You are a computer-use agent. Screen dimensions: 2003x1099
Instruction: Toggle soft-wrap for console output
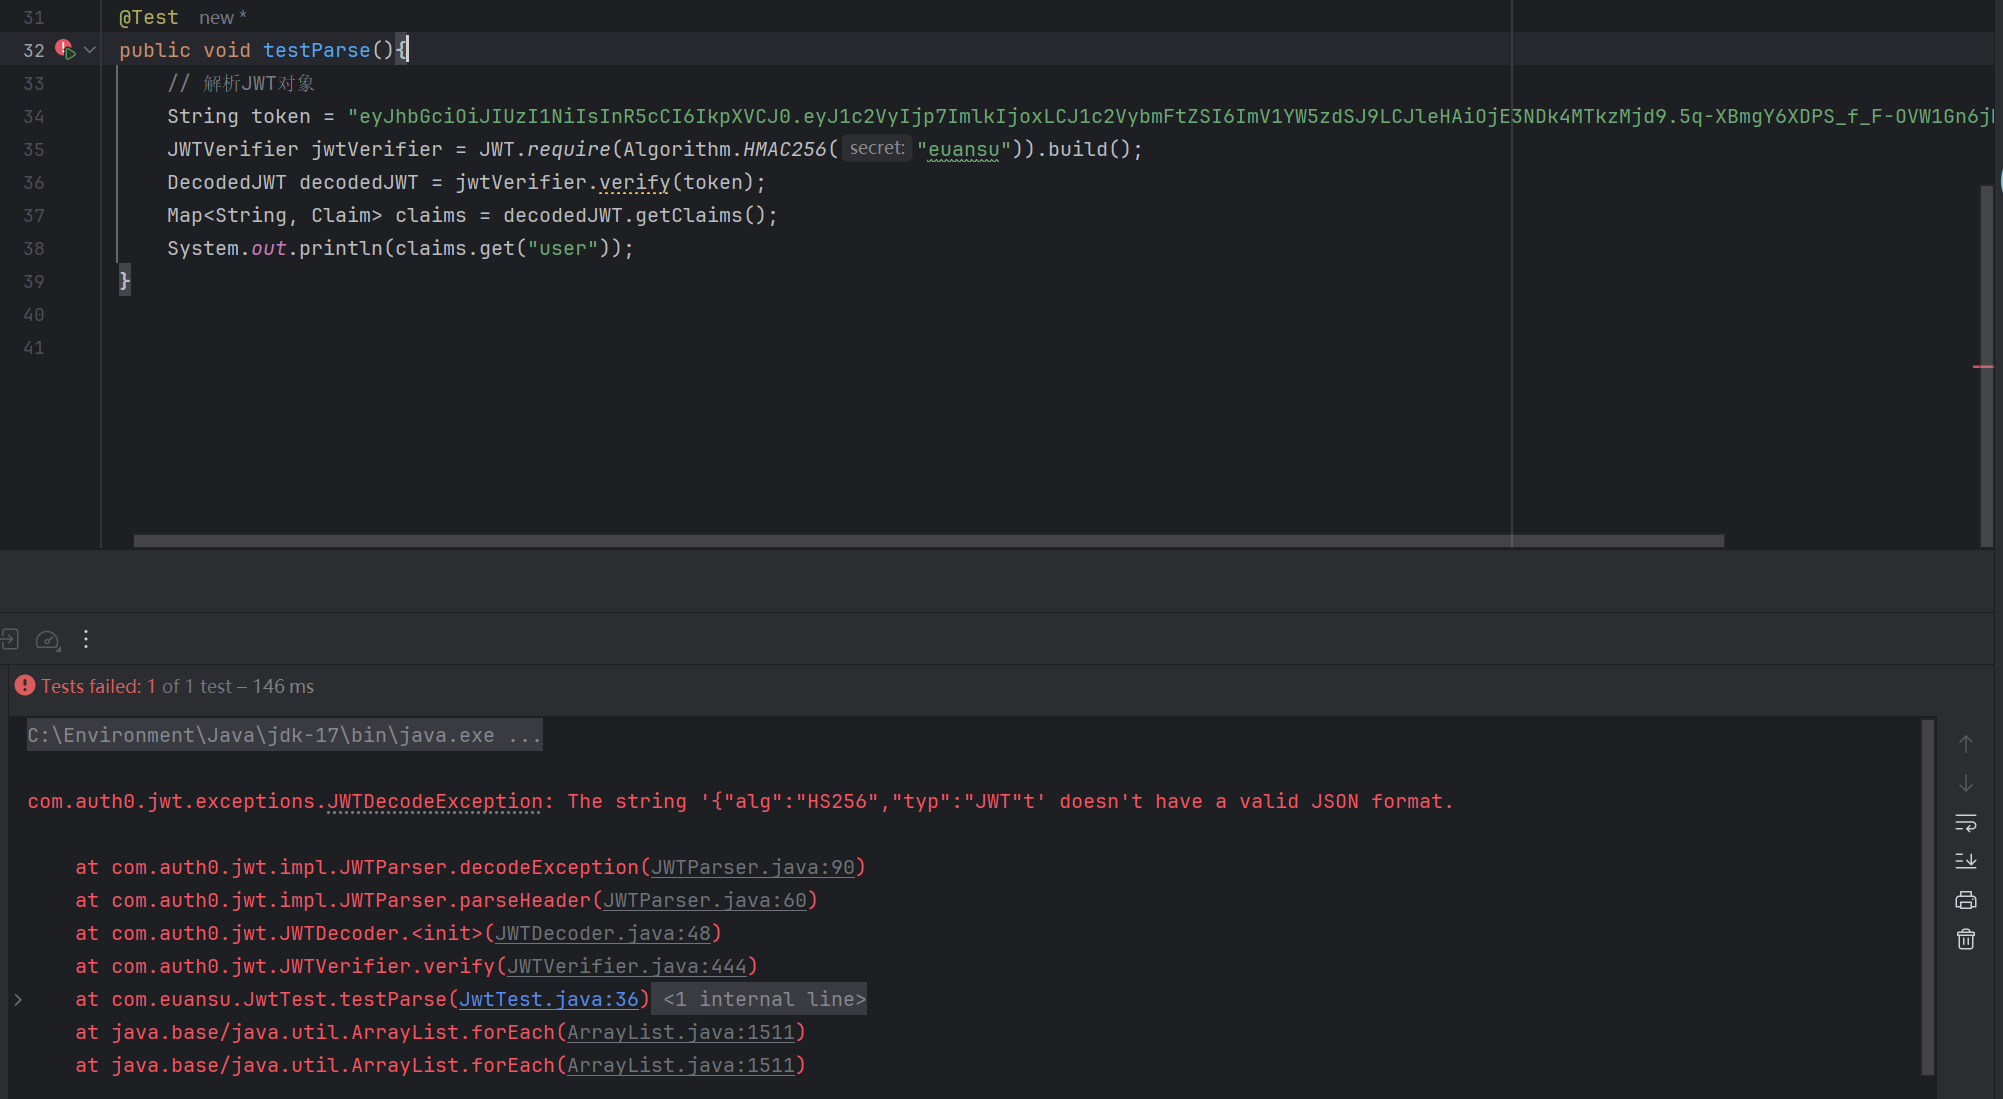pyautogui.click(x=1965, y=823)
